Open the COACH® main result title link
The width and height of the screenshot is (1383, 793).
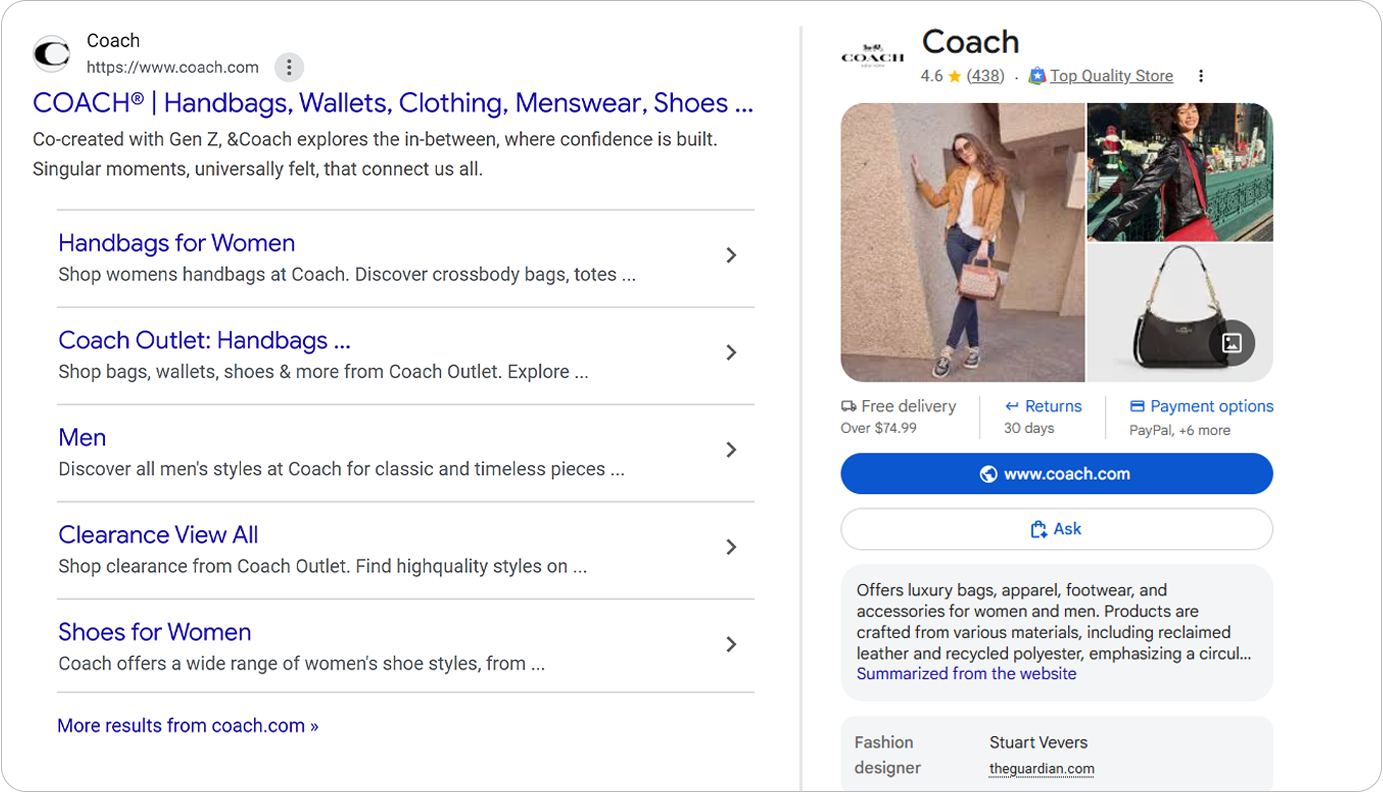pos(393,103)
